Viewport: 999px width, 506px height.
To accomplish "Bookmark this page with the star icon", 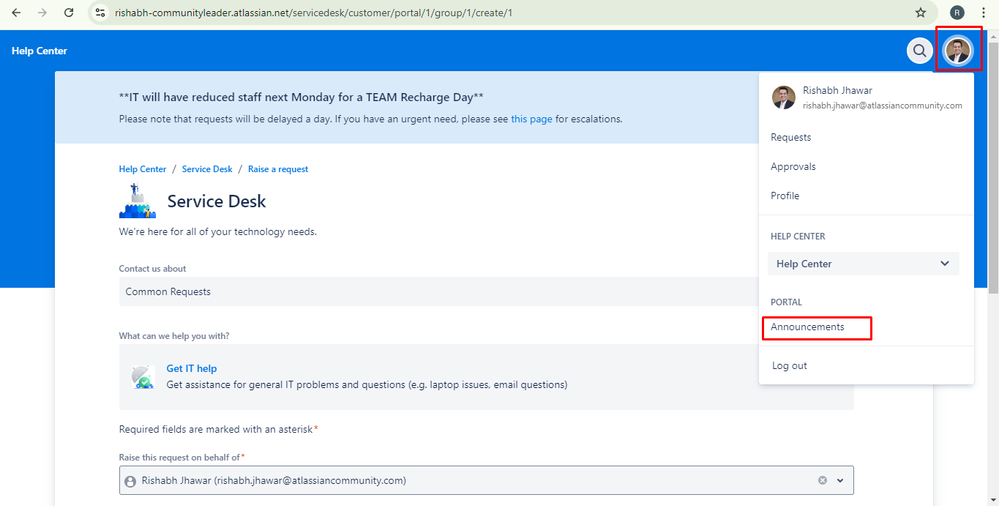I will click(920, 13).
